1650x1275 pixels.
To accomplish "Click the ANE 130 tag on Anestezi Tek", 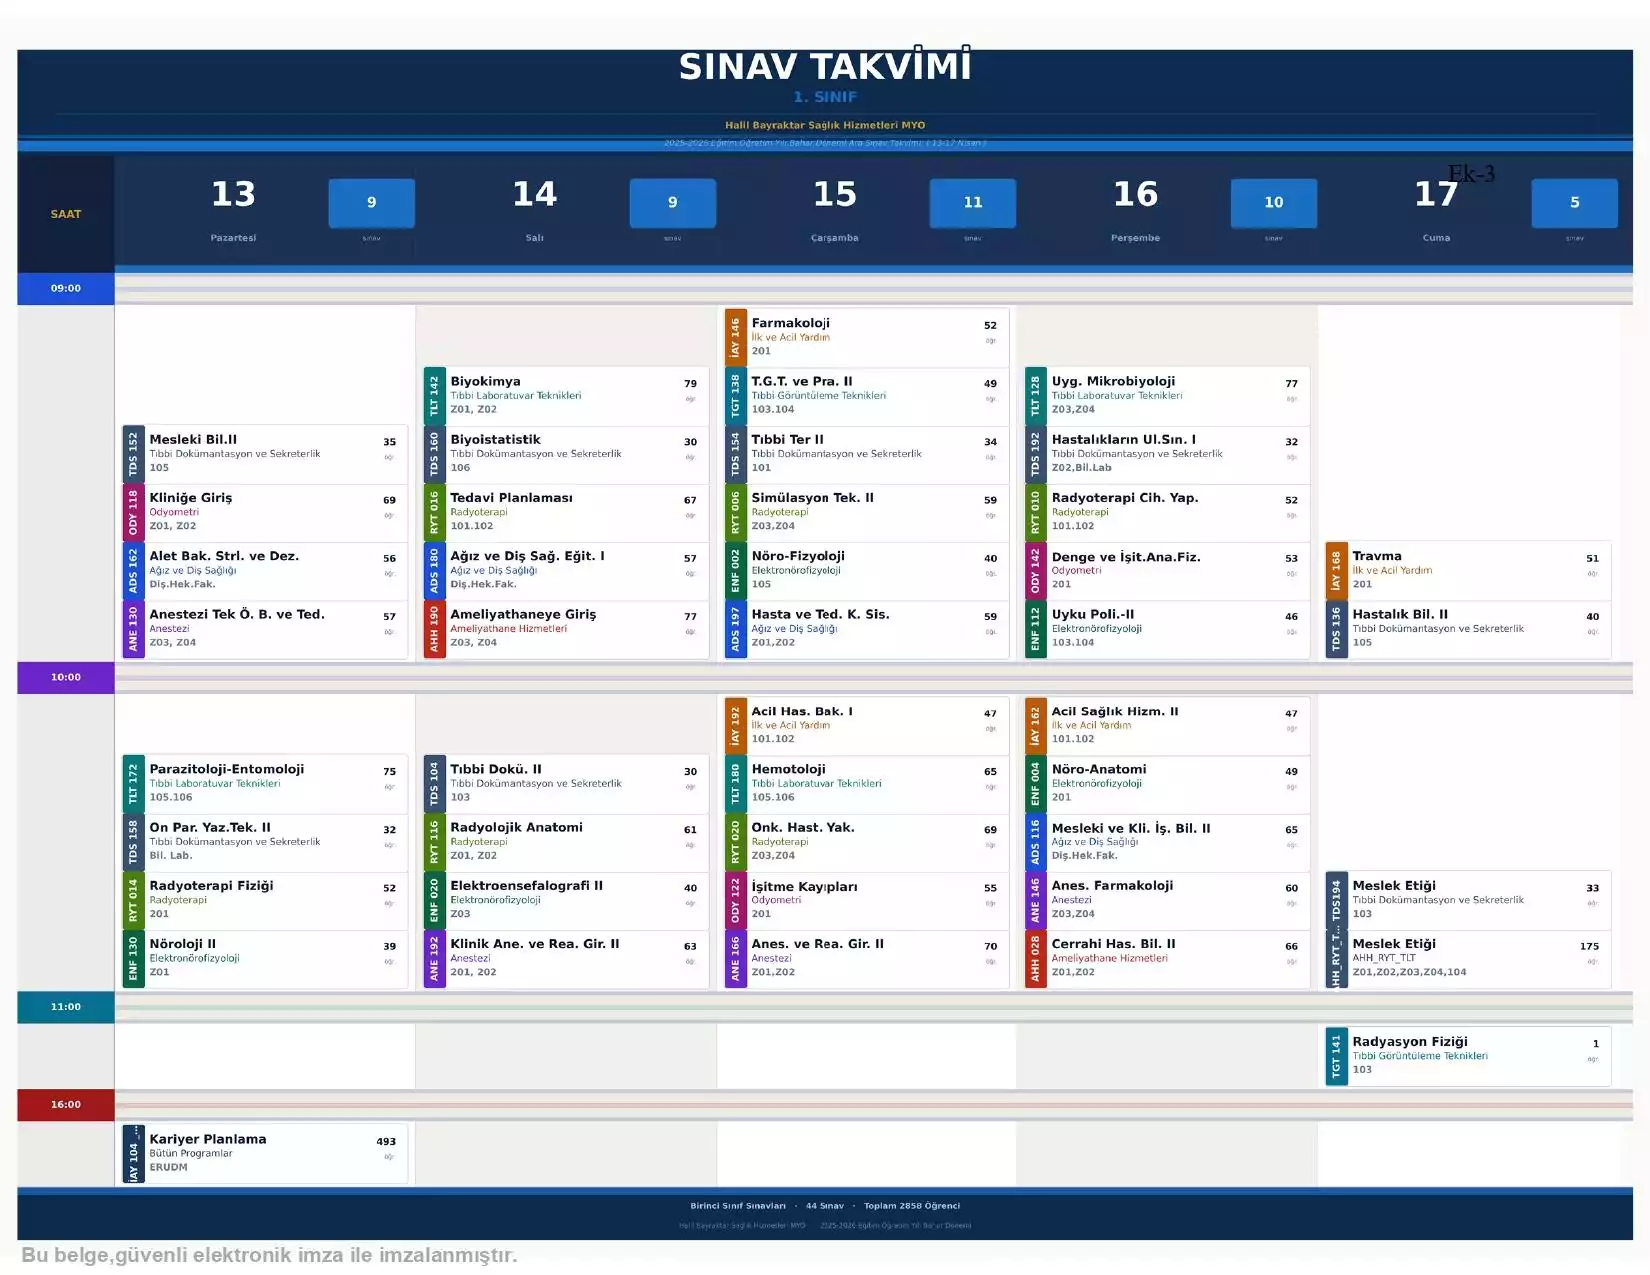I will click(133, 629).
